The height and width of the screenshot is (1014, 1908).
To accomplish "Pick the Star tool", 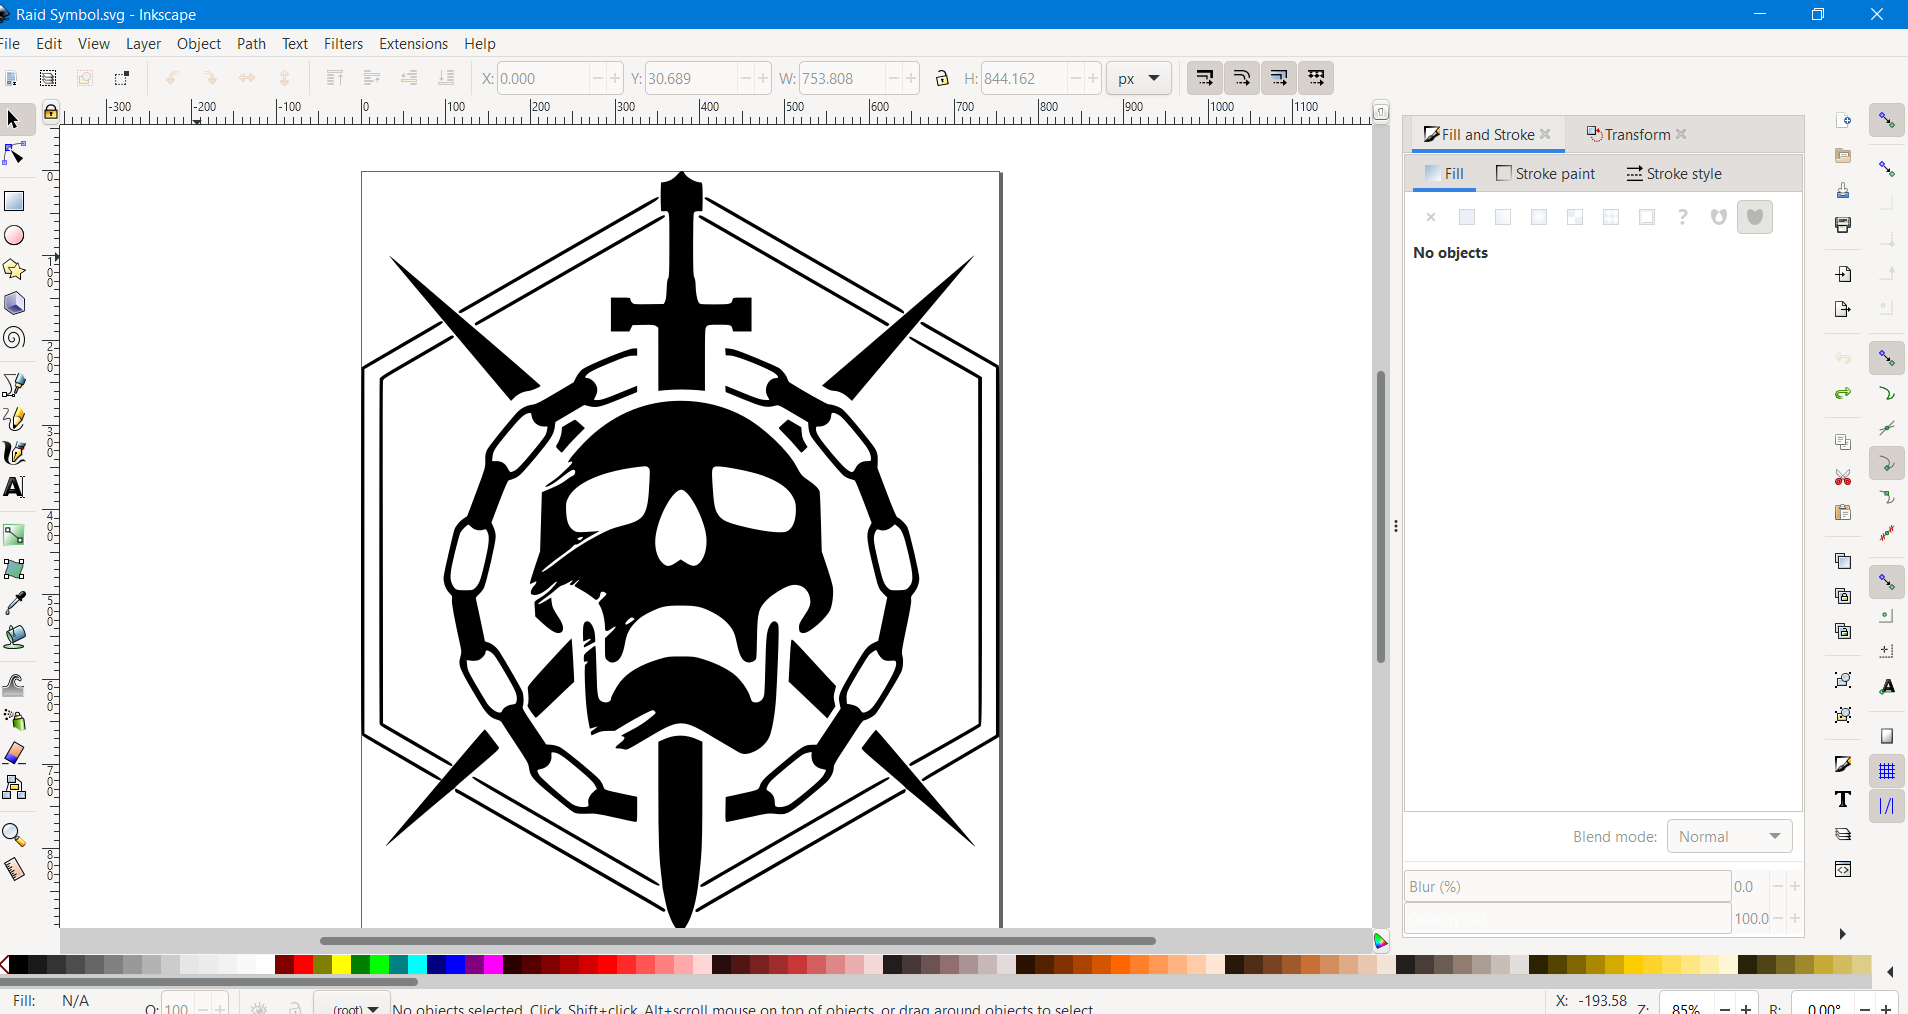I will 15,269.
